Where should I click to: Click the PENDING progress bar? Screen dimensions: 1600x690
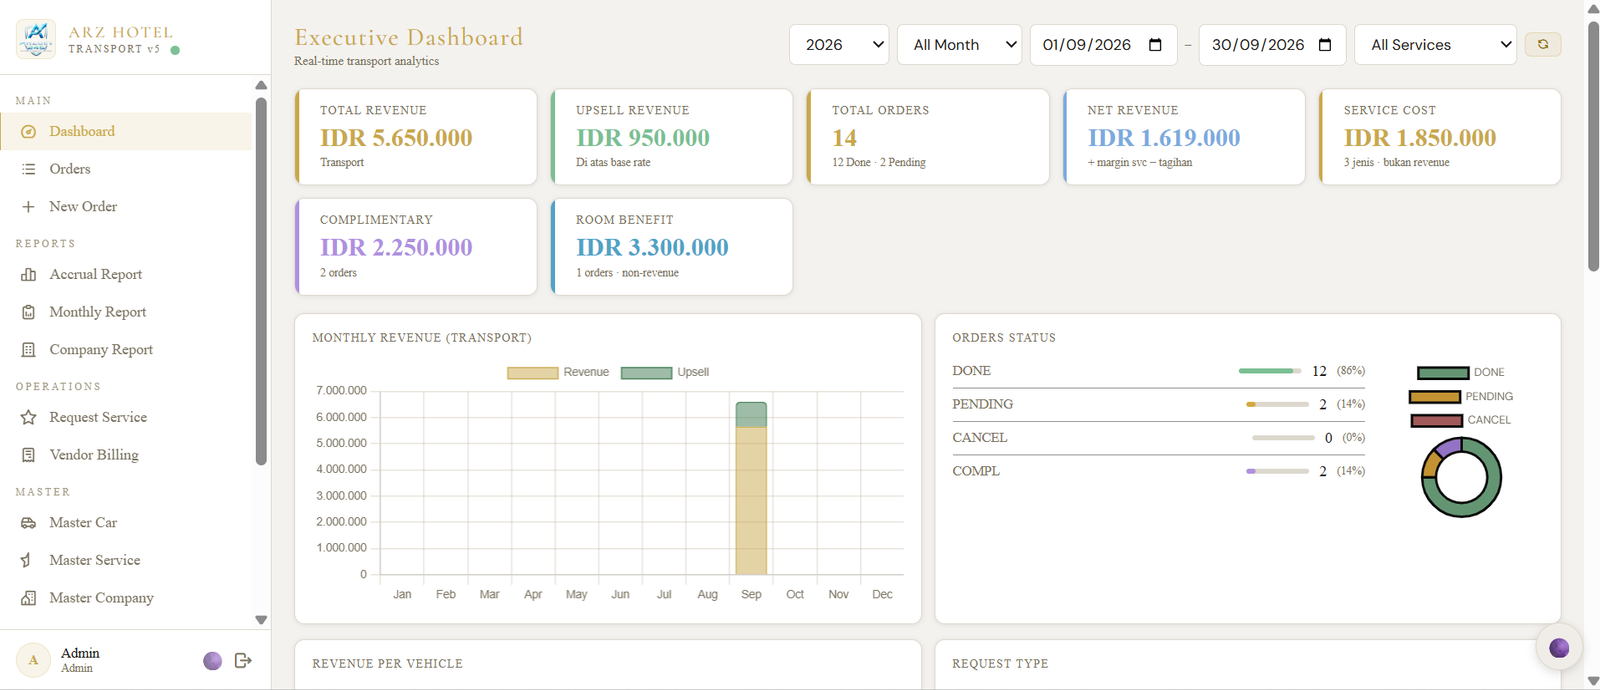click(1277, 404)
